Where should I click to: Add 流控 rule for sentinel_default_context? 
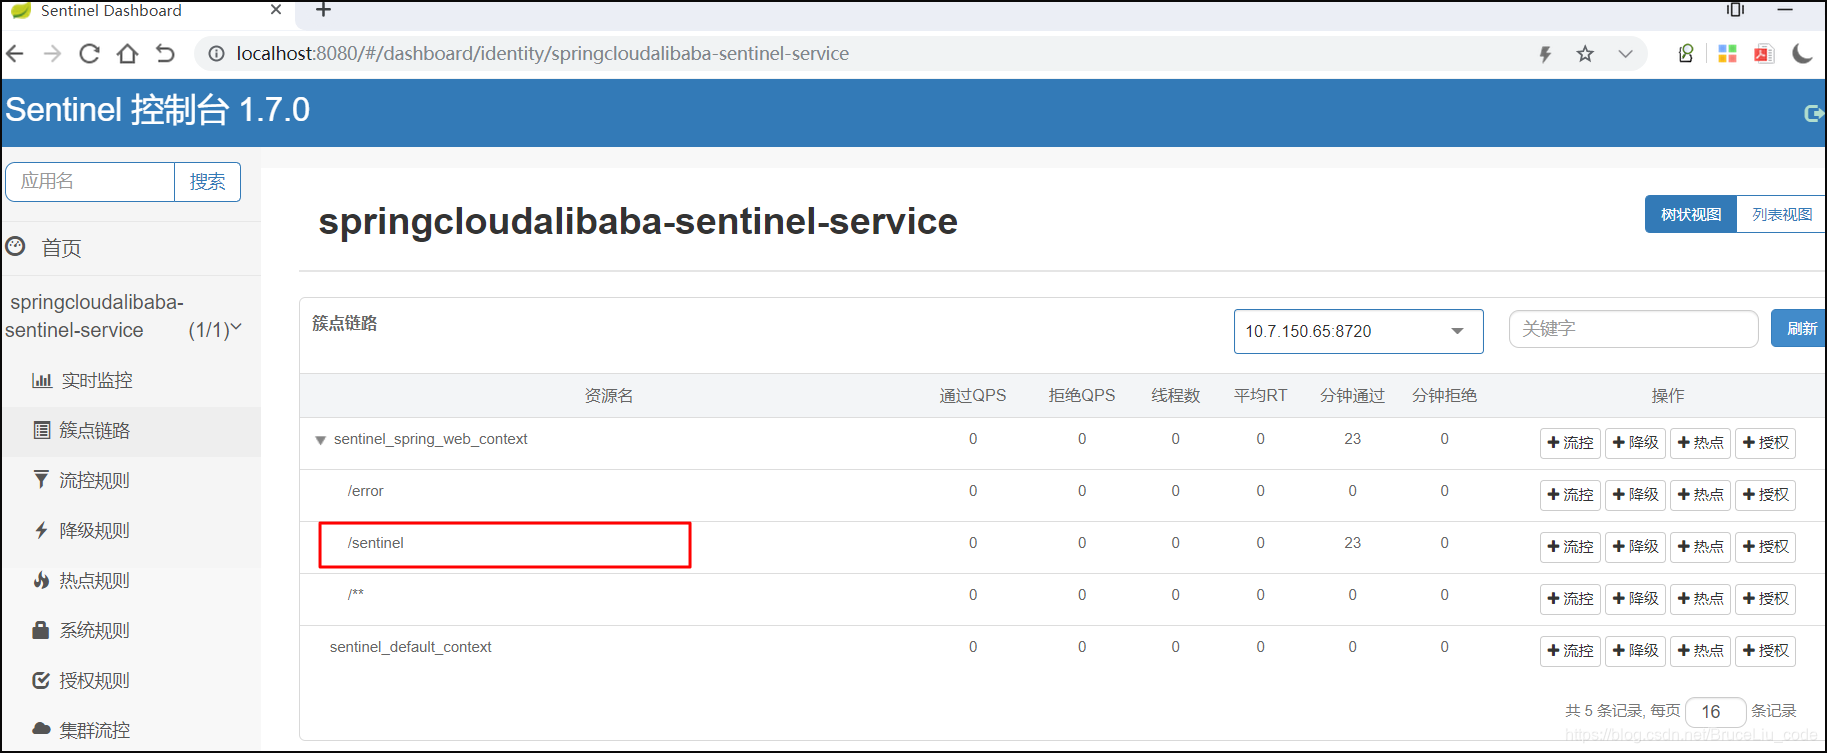[x=1570, y=651]
